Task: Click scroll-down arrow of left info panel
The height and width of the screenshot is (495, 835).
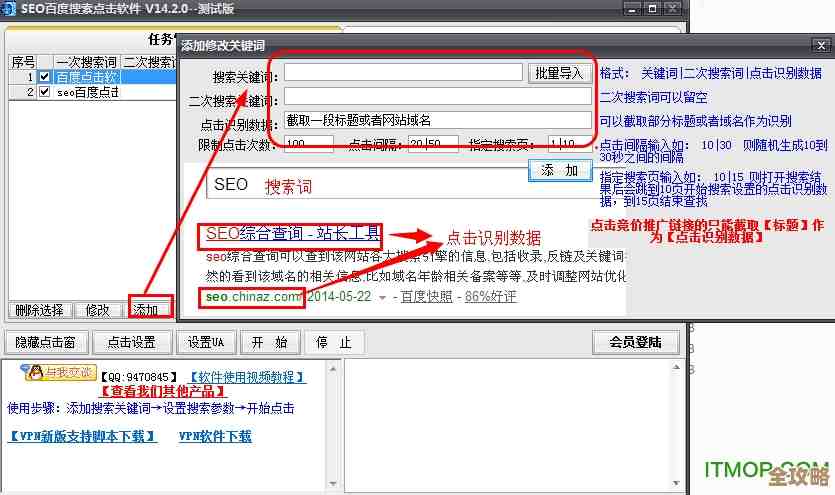Action: pos(333,484)
